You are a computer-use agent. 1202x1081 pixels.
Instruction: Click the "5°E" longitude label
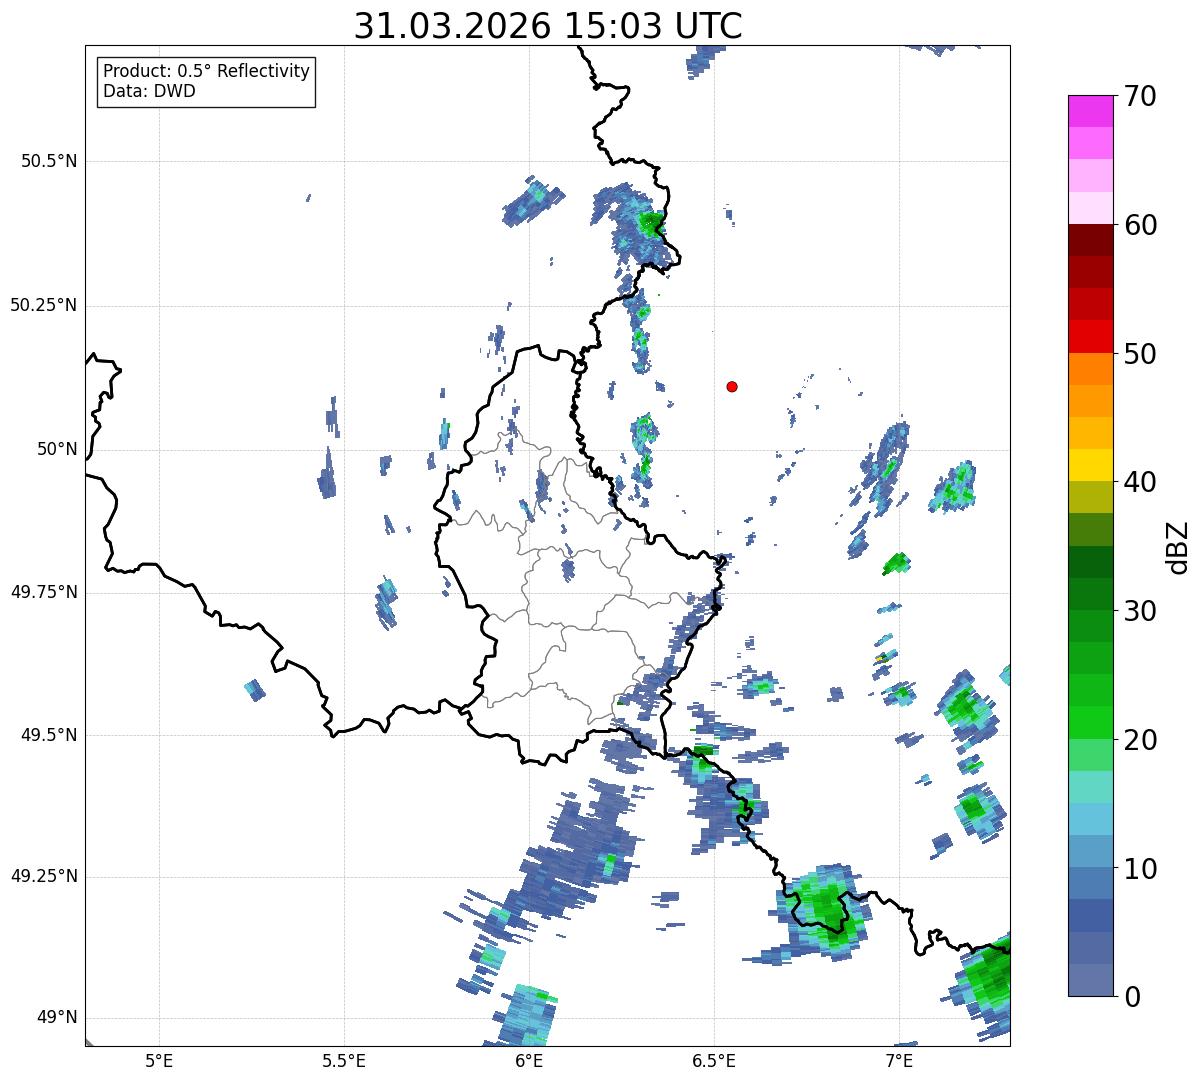(159, 1060)
